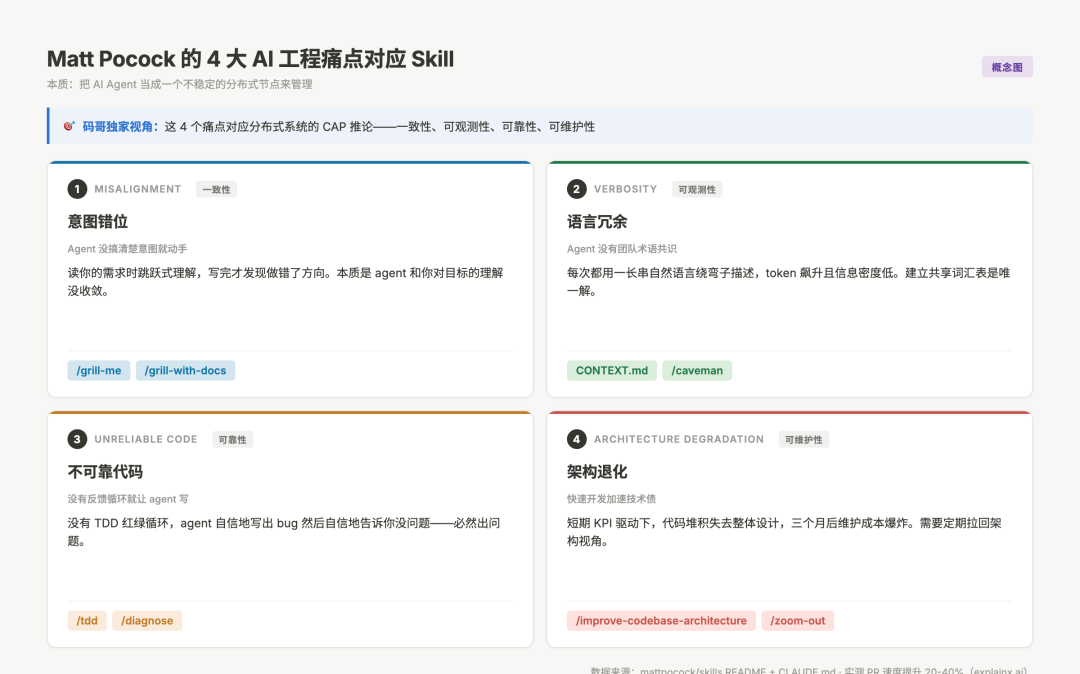This screenshot has width=1080, height=674.
Task: Click the CONTEXT.md tag
Action: (x=612, y=370)
